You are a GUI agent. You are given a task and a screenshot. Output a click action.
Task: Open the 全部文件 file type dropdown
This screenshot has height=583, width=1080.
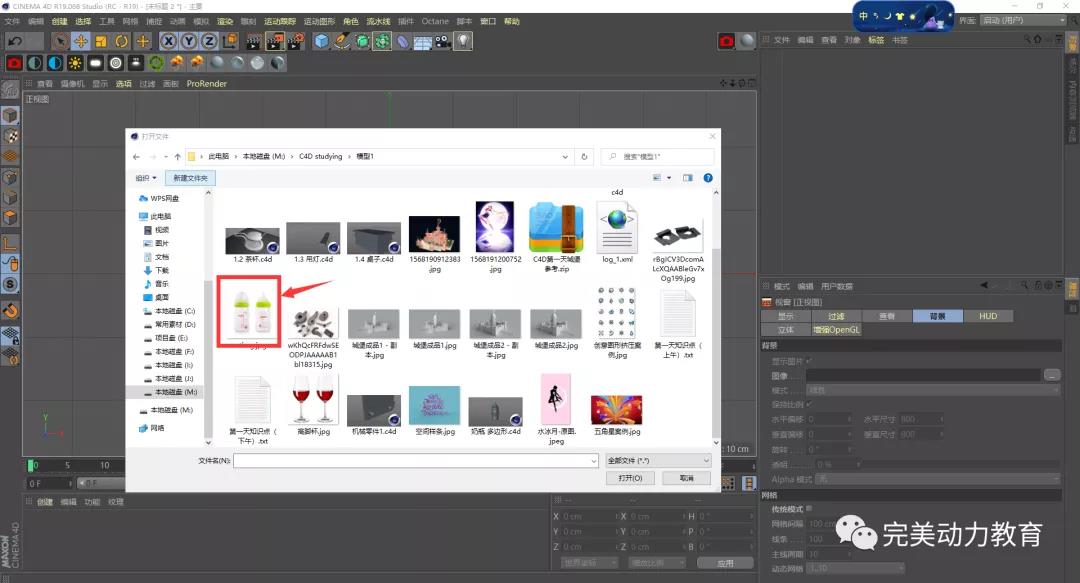tap(658, 460)
